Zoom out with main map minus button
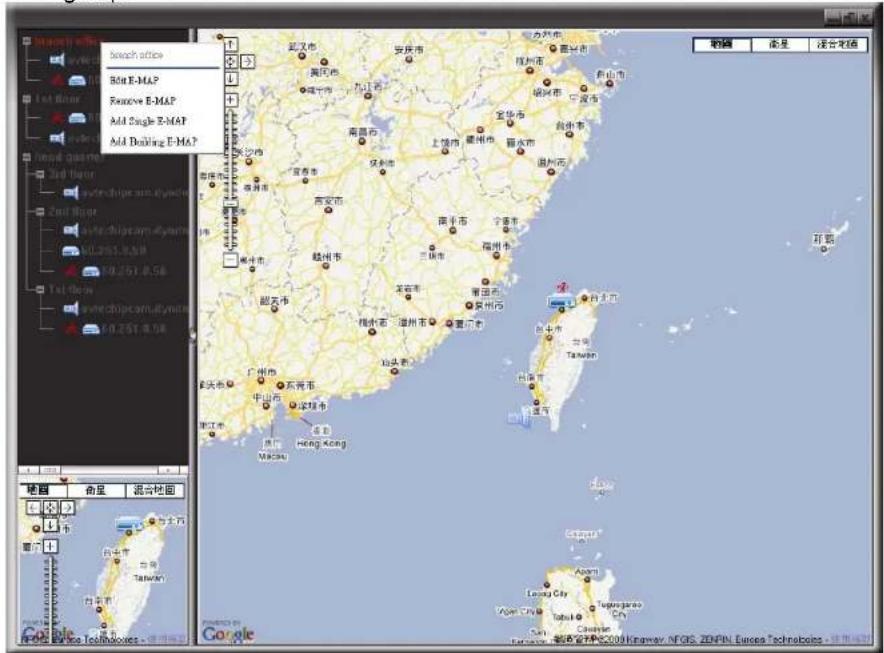The width and height of the screenshot is (884, 653). click(230, 260)
